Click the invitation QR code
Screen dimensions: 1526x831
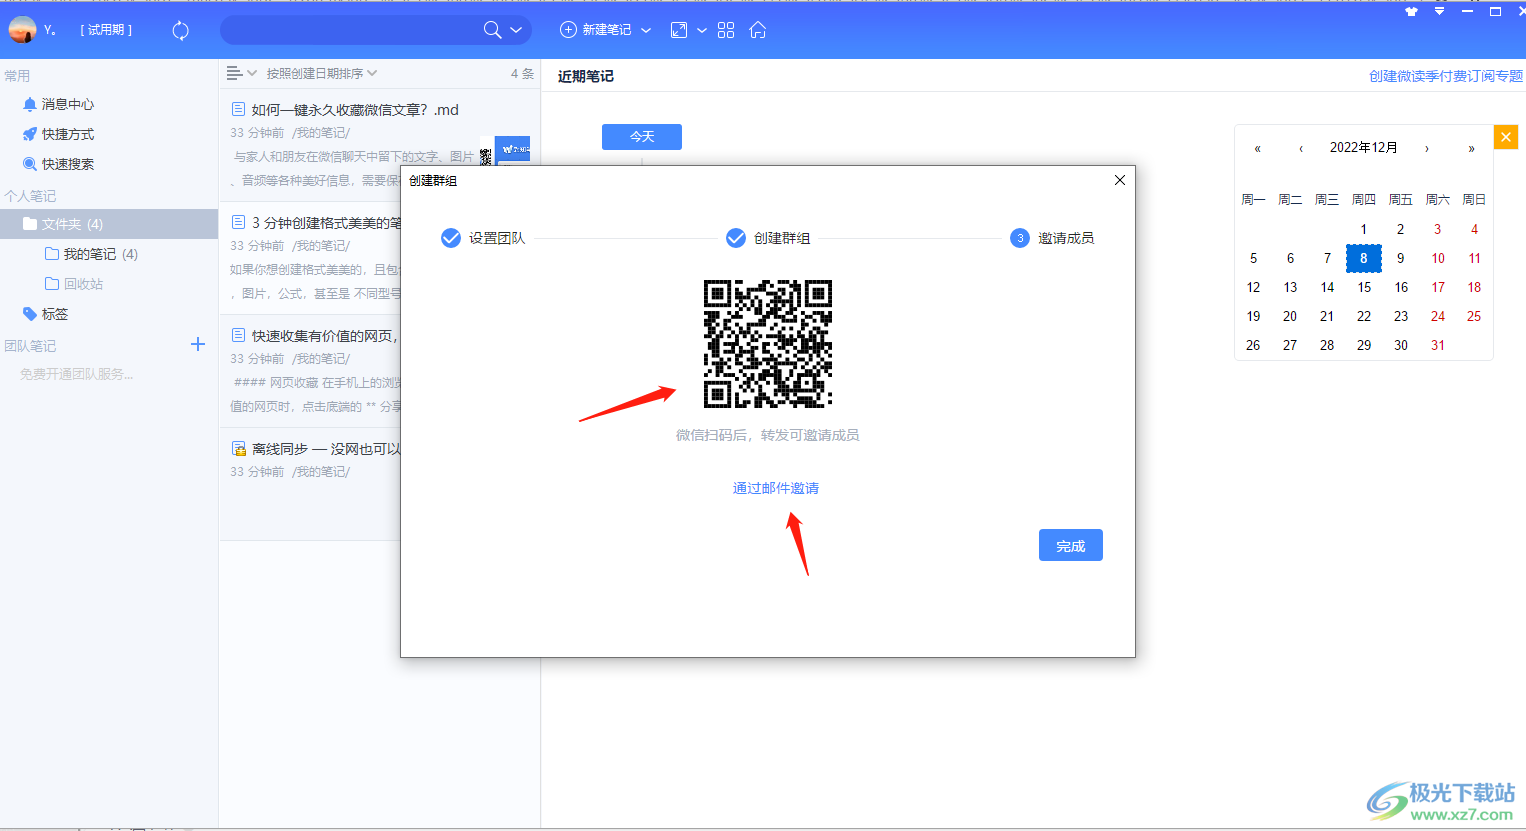tap(768, 344)
